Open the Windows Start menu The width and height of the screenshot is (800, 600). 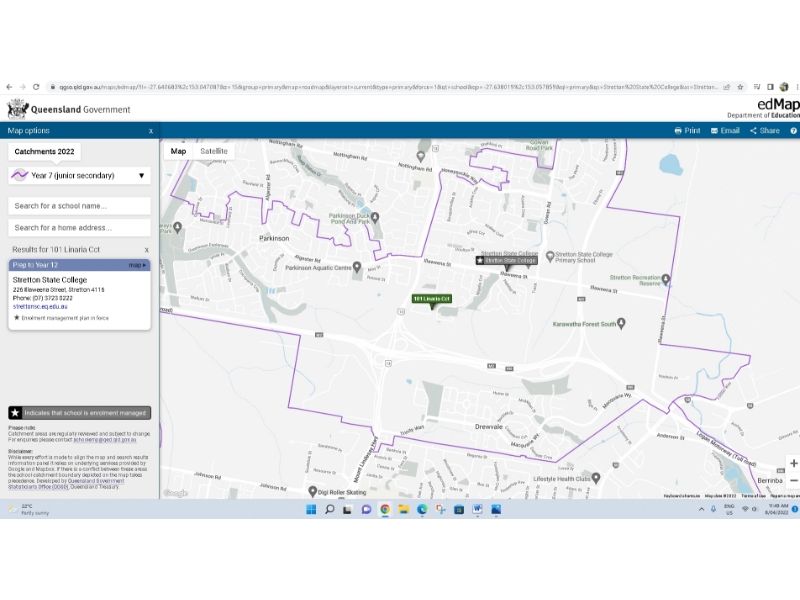310,509
